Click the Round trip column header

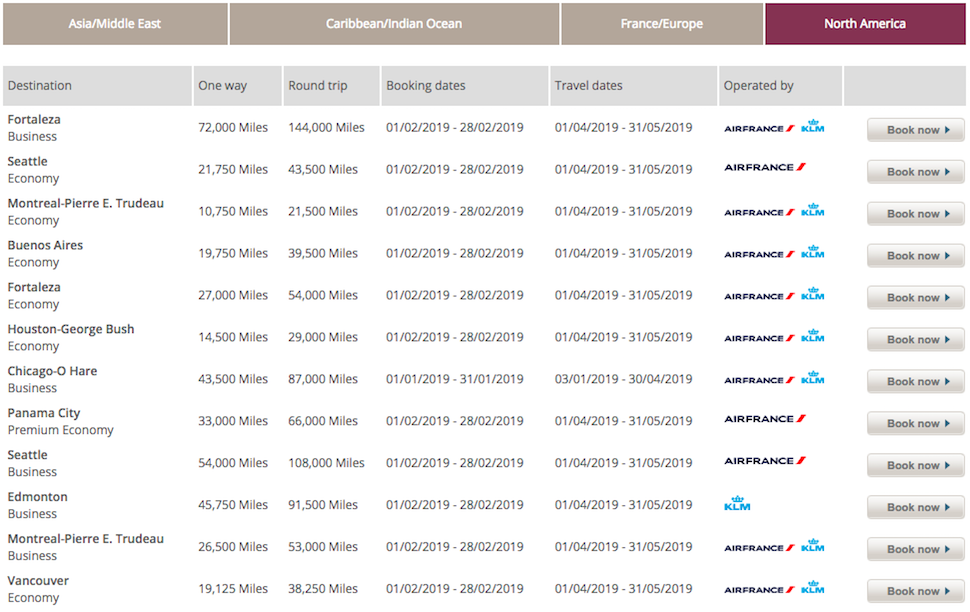pos(332,86)
